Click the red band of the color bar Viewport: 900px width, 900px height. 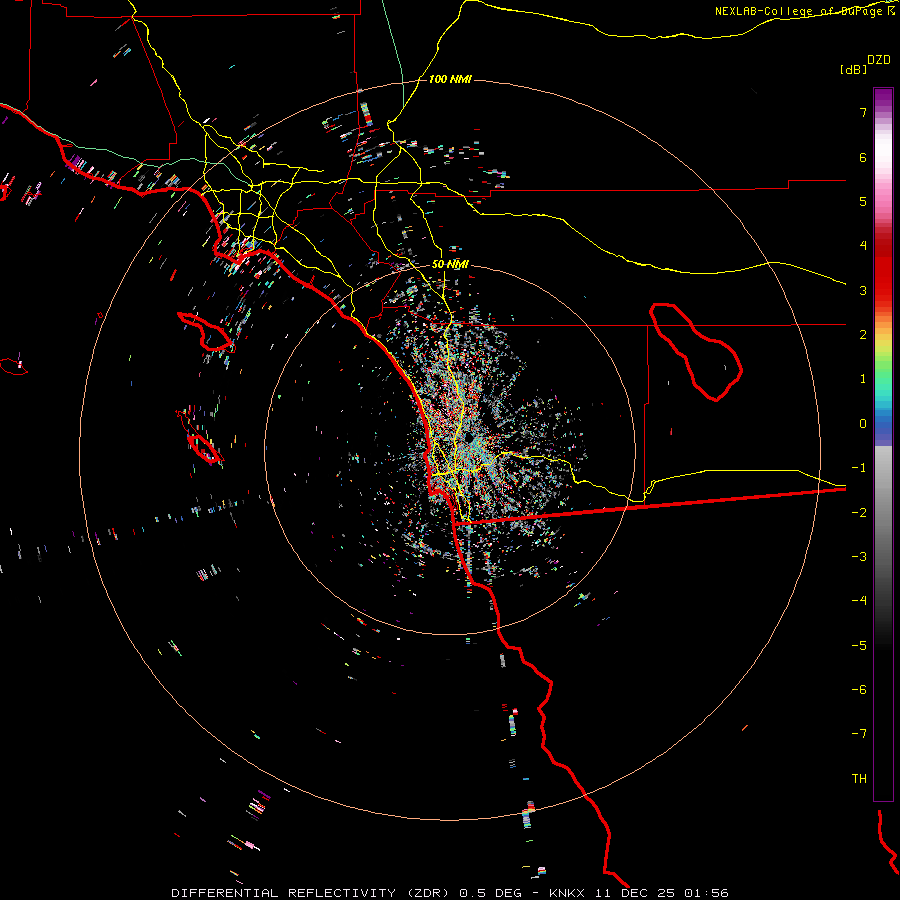(883, 270)
